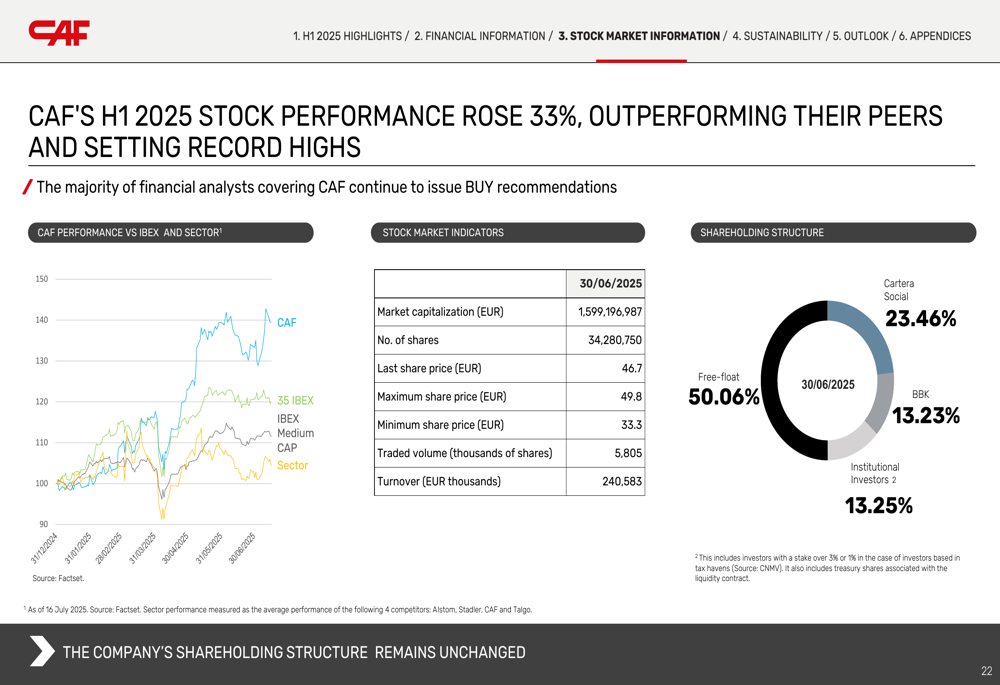Click the footnote about investors with stake over 3%
This screenshot has height=685, width=1000.
coord(827,568)
